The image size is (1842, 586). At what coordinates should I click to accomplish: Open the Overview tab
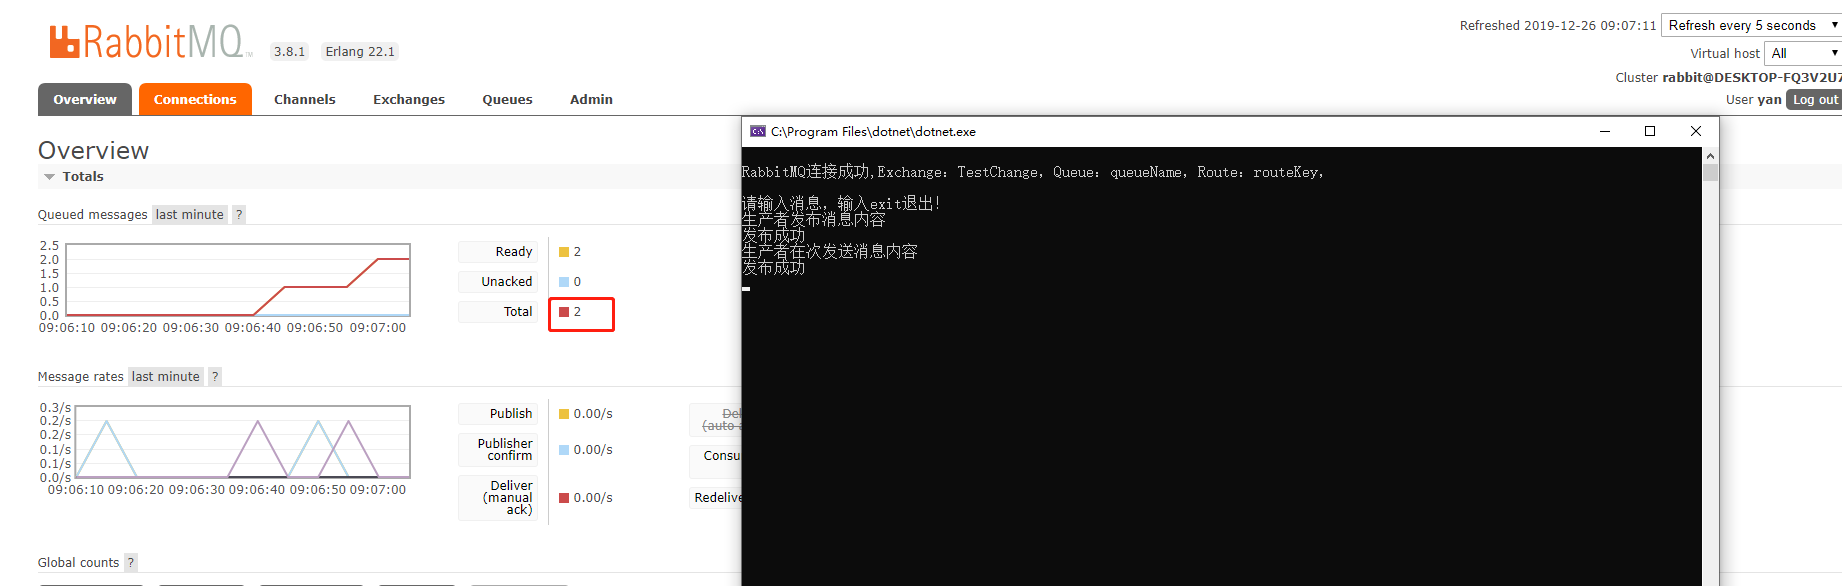85,99
